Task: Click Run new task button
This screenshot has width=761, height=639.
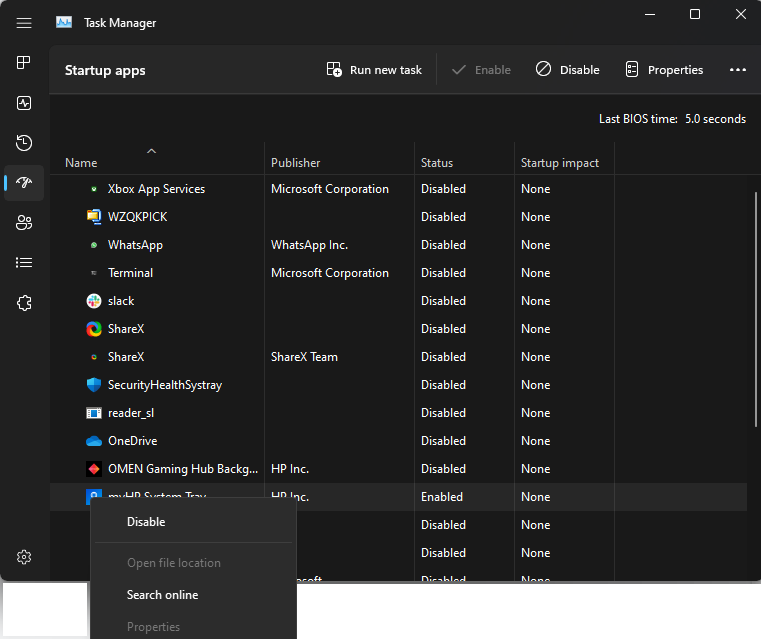Action: pyautogui.click(x=374, y=70)
